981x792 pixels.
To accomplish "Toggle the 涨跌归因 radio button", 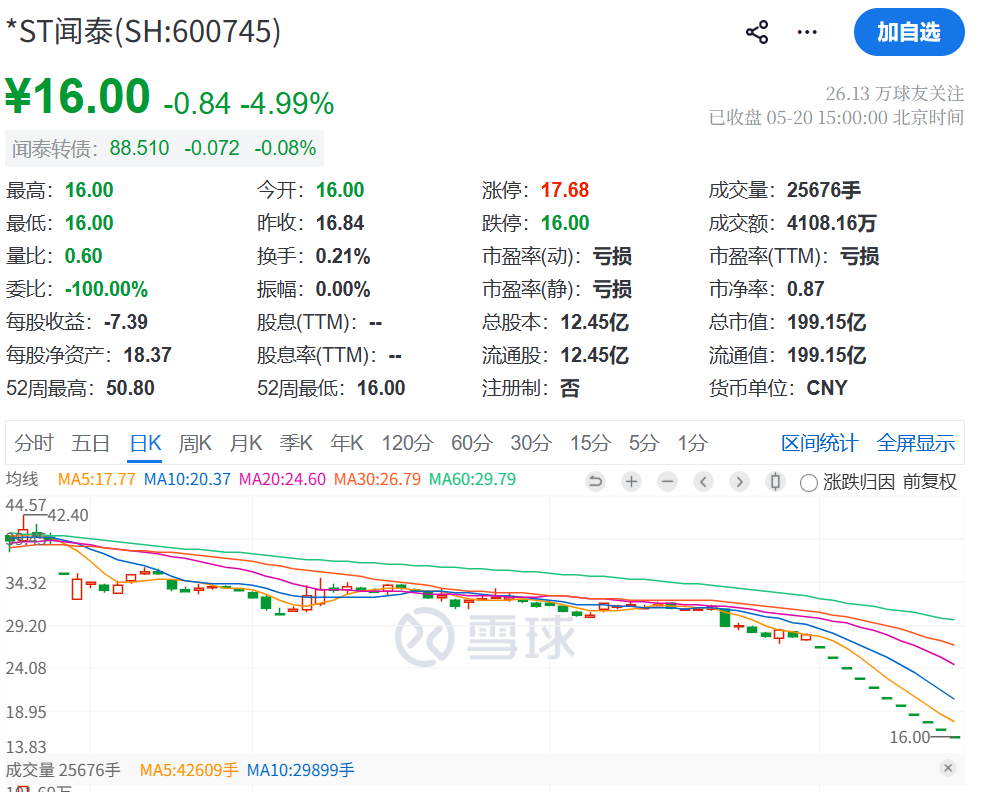I will [809, 482].
